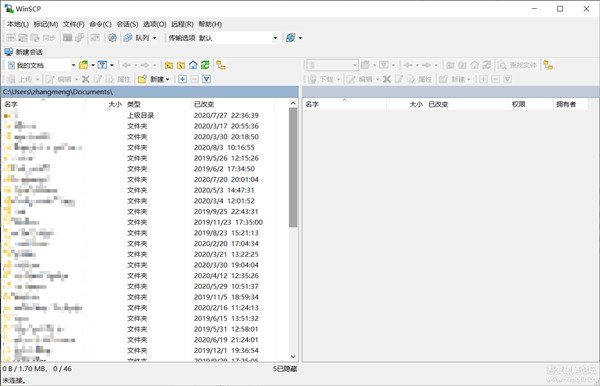Sort local files by 名字 column
Viewport: 600px width, 386px height.
click(x=43, y=104)
